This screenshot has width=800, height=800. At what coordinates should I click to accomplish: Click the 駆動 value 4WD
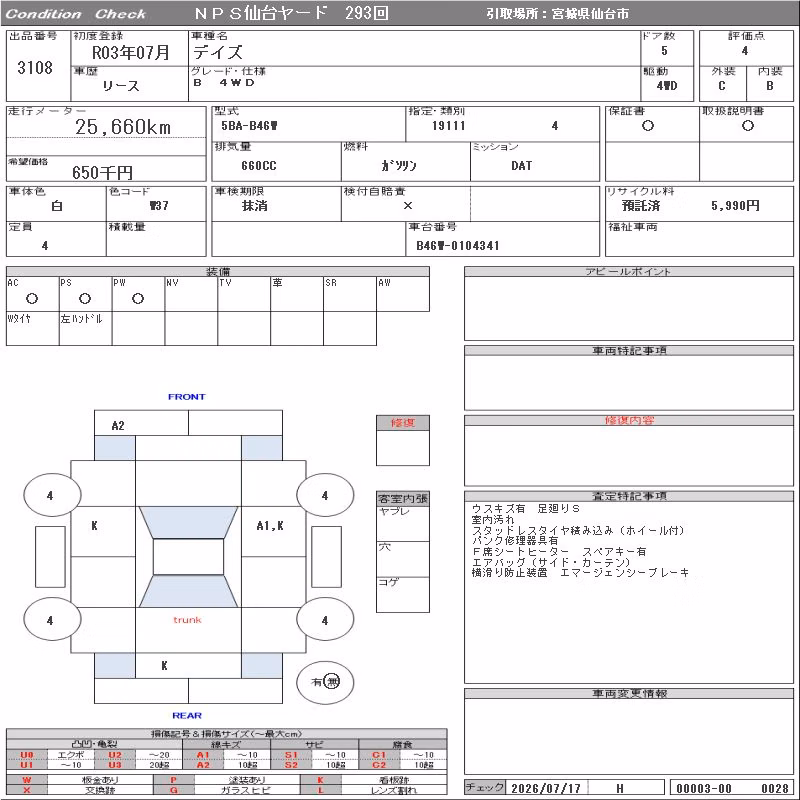667,86
